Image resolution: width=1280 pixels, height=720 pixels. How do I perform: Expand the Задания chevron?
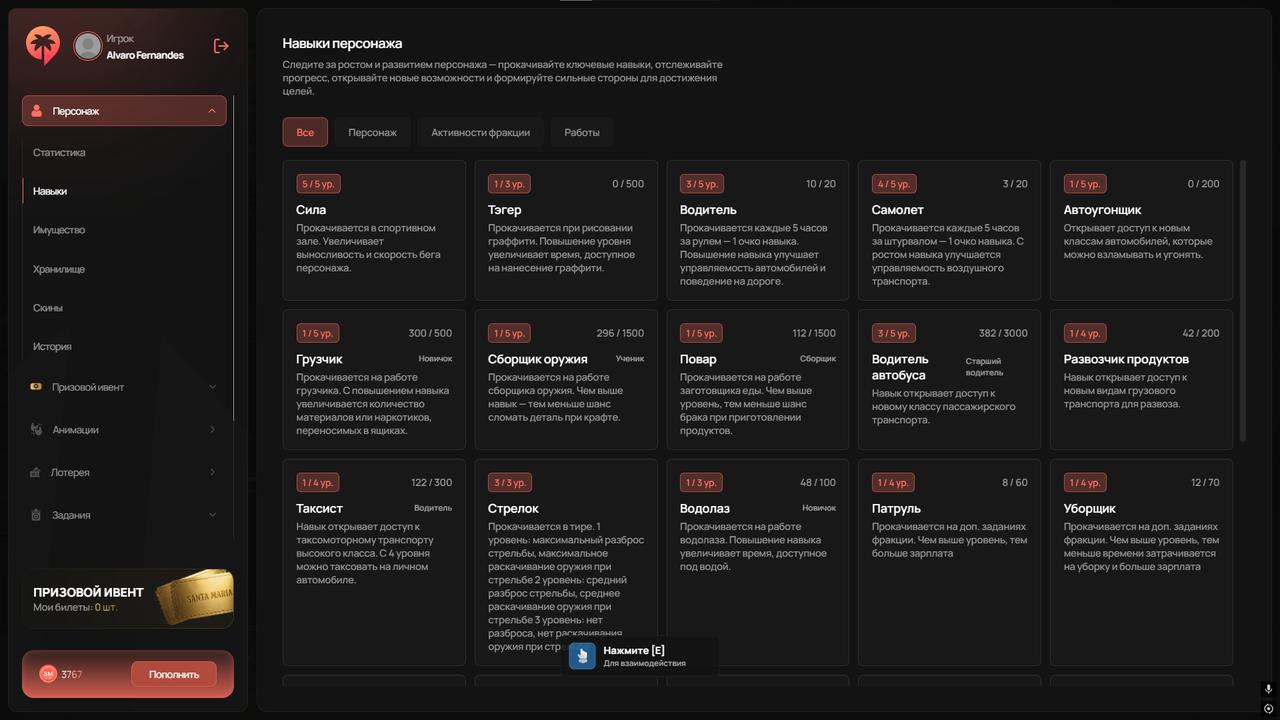point(212,515)
